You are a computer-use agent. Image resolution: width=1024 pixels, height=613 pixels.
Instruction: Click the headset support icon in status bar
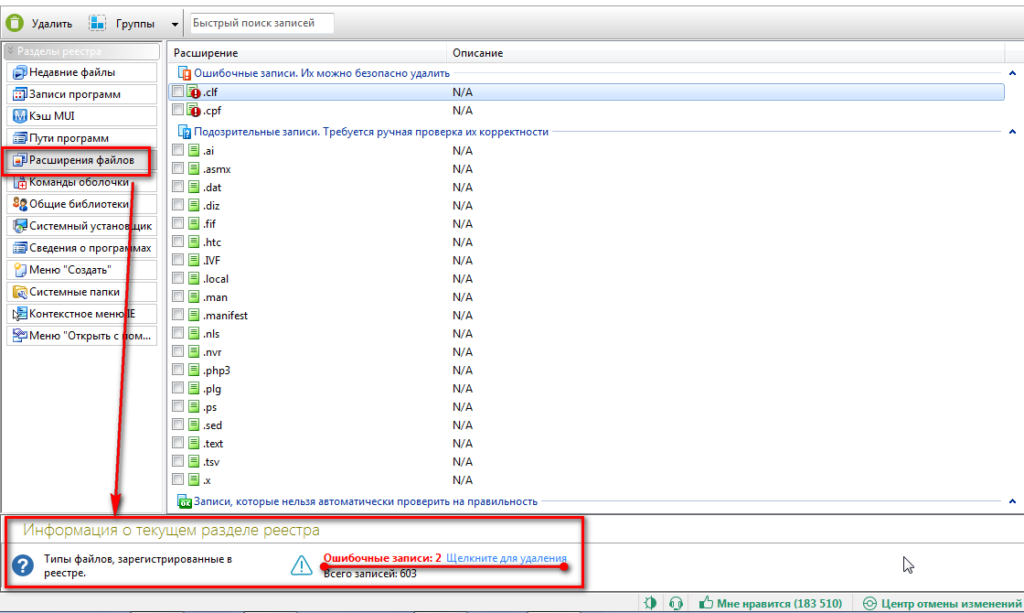click(x=676, y=603)
